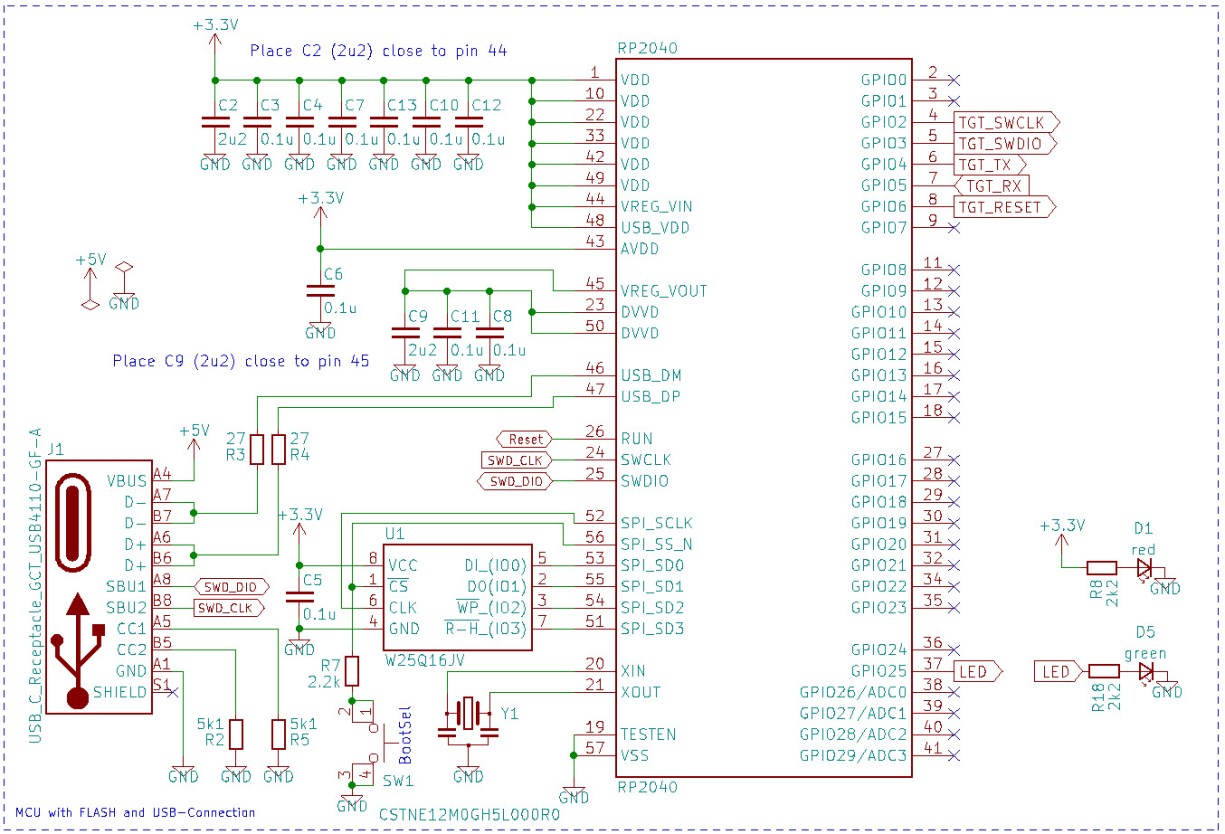
Task: Select the TGT_SWCLK hierarchical label
Action: pos(1000,124)
